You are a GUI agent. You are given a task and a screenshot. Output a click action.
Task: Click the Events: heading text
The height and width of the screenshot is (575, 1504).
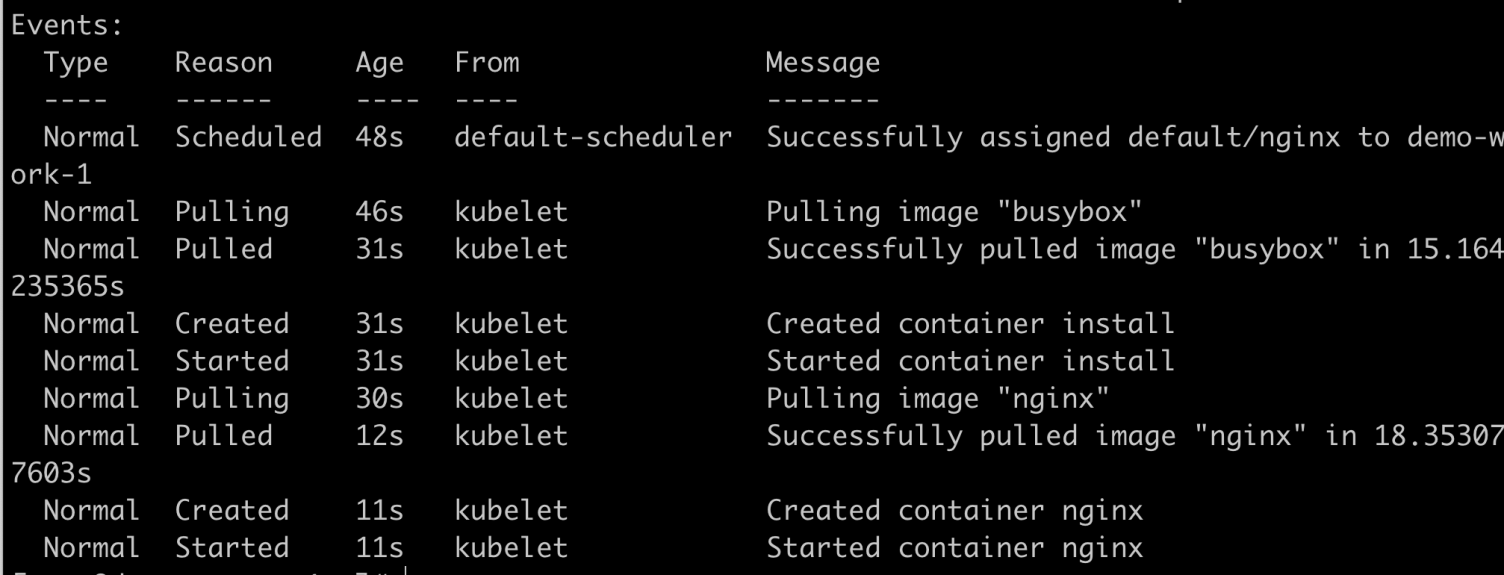[x=64, y=26]
